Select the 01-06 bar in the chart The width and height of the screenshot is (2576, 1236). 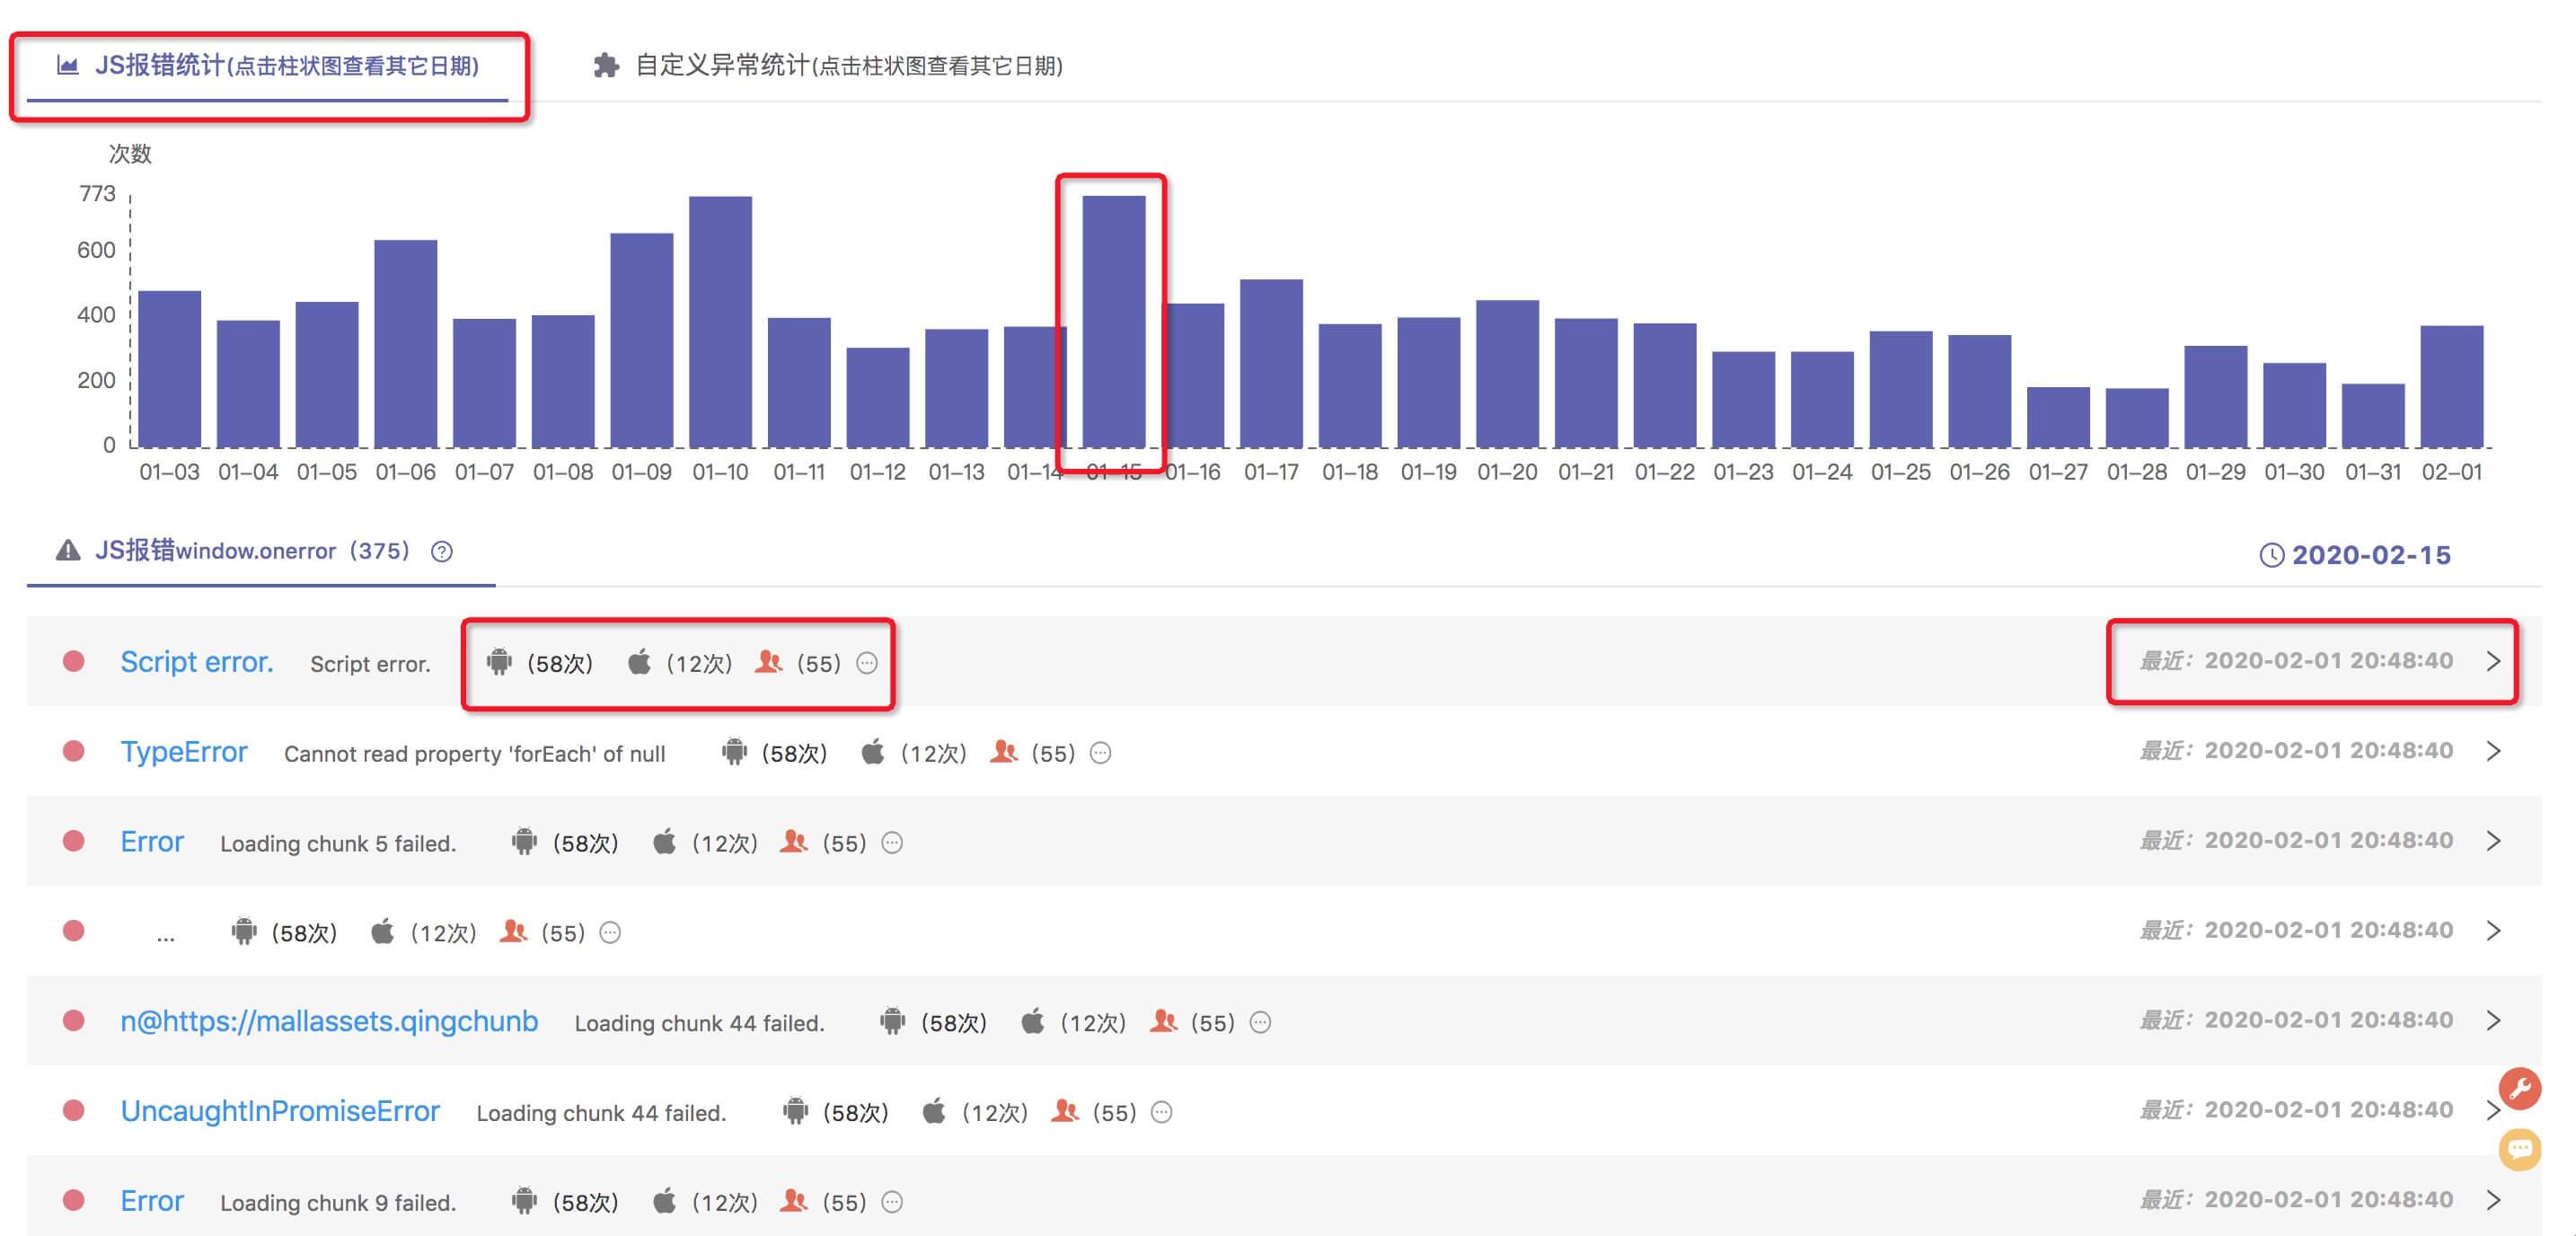[406, 343]
